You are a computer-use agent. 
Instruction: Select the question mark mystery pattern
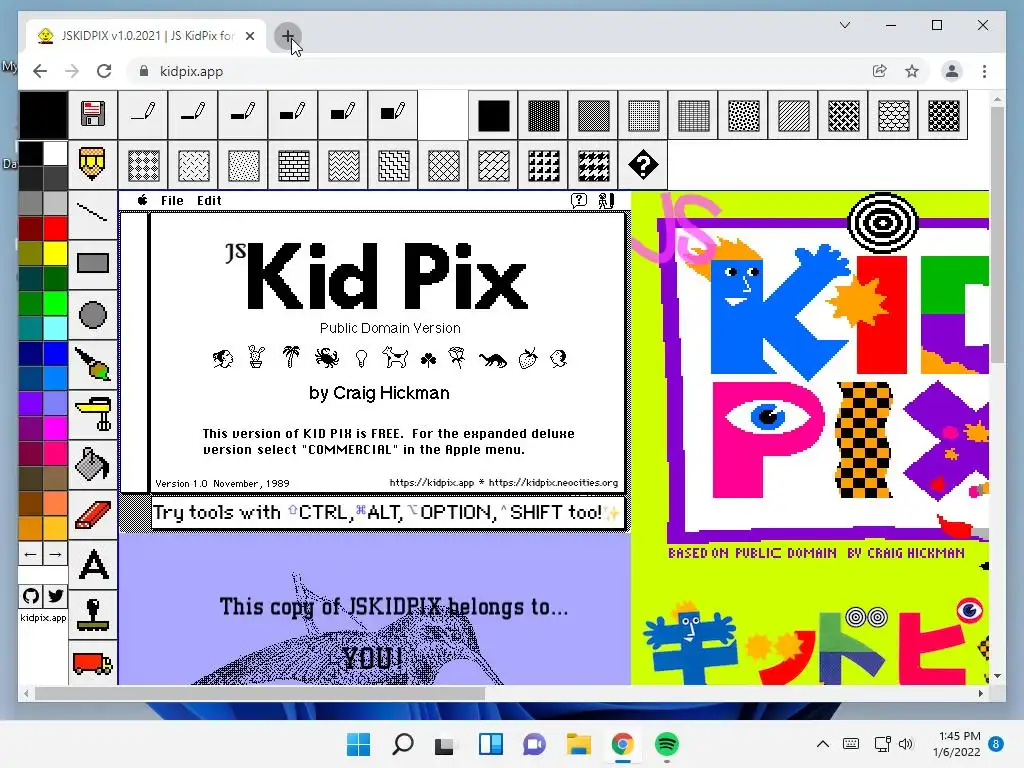pos(643,165)
